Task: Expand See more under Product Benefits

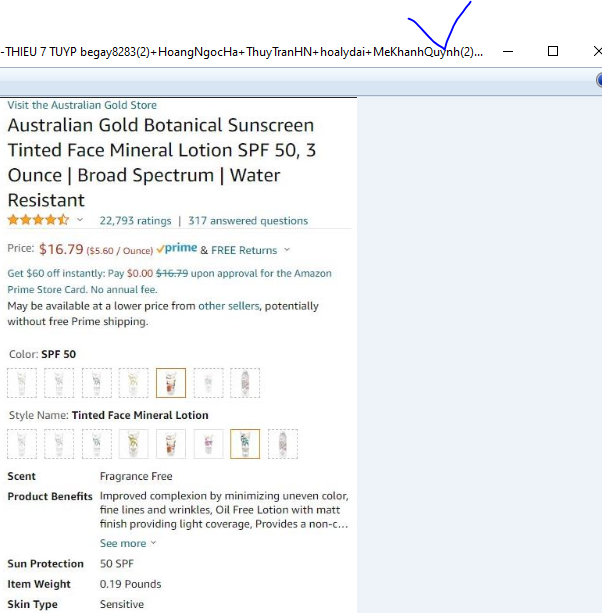Action: click(128, 543)
